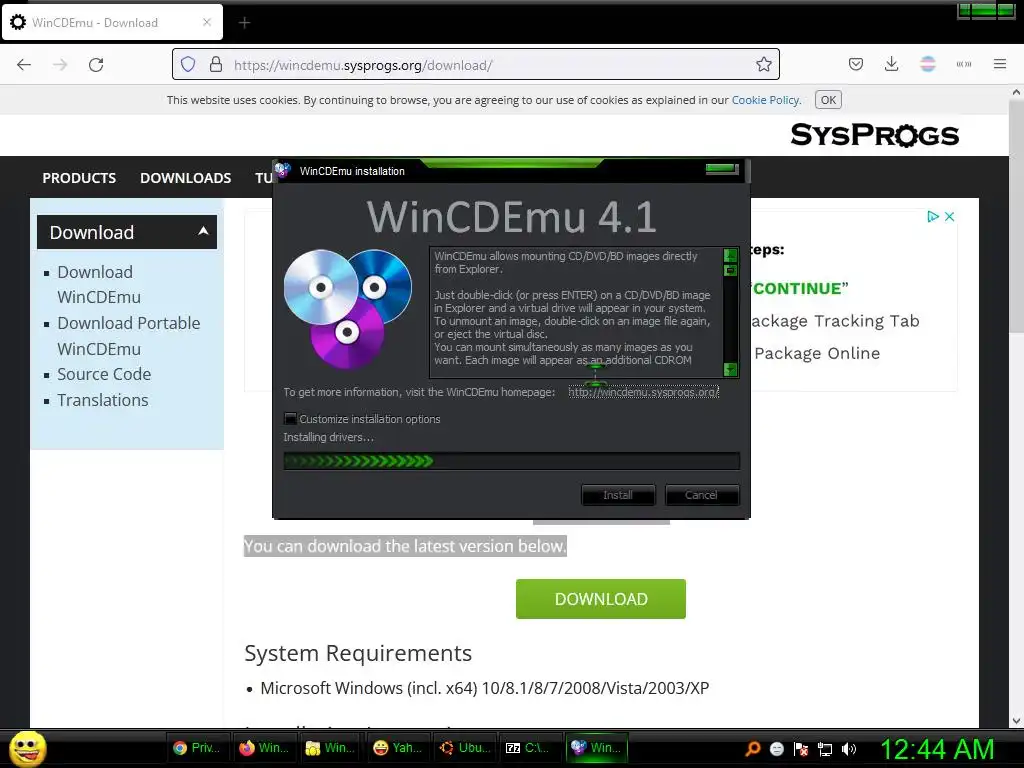This screenshot has width=1024, height=768.
Task: Open the Cookie Policy link
Action: 765,100
